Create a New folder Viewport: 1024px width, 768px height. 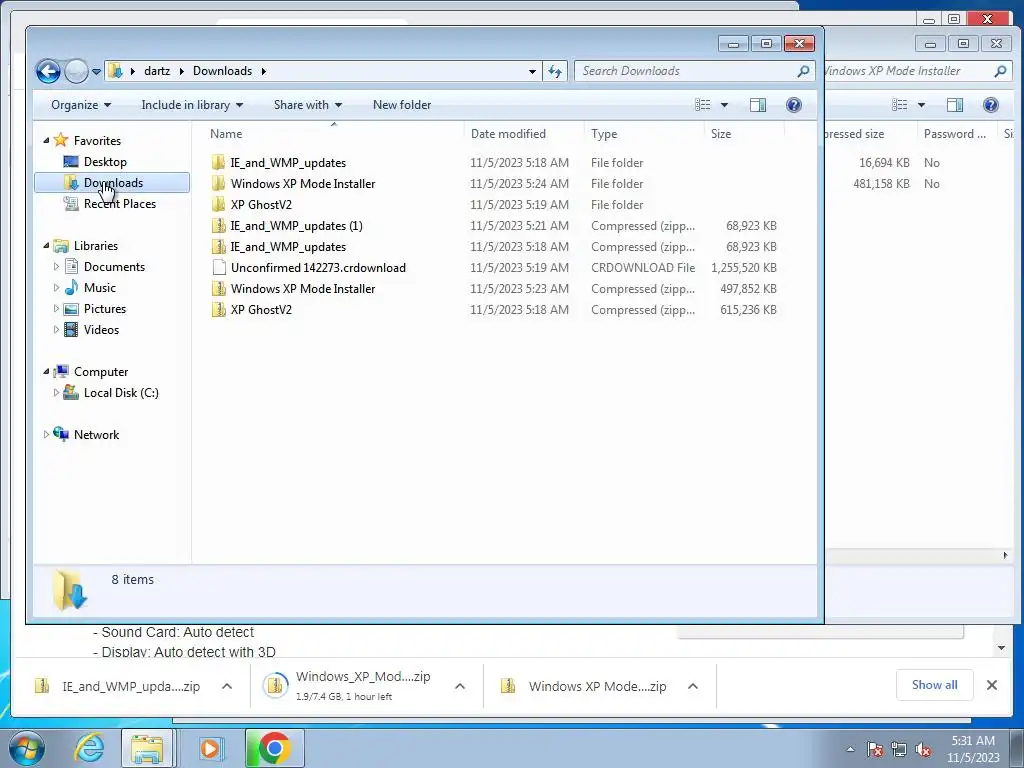point(402,105)
